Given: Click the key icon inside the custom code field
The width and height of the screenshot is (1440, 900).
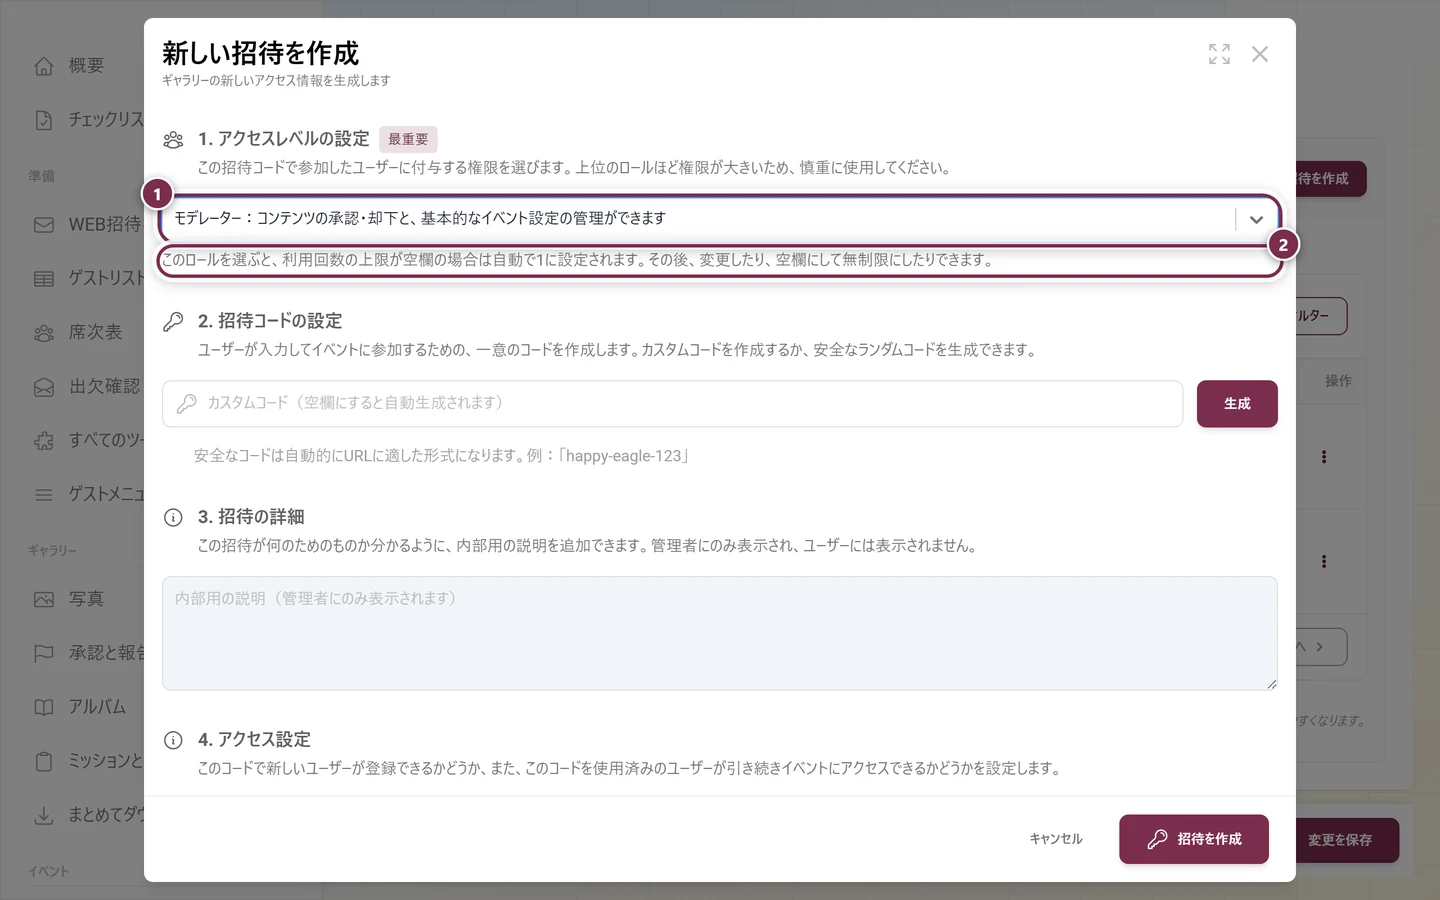Looking at the screenshot, I should point(187,404).
